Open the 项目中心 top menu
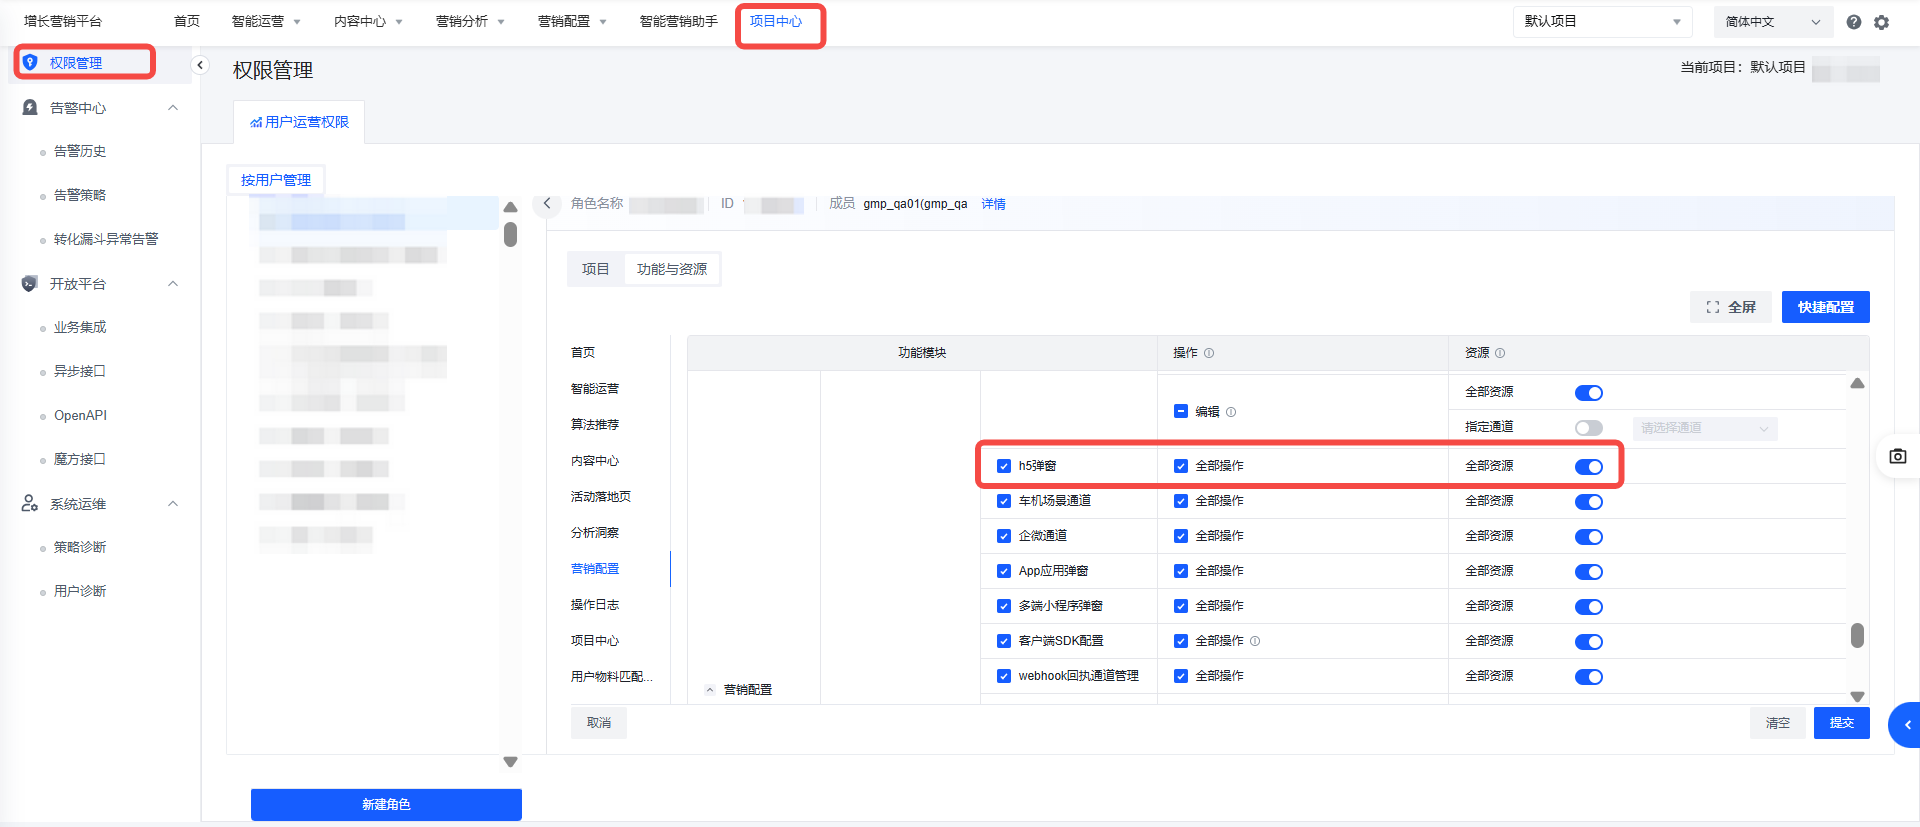The height and width of the screenshot is (827, 1920). click(776, 22)
